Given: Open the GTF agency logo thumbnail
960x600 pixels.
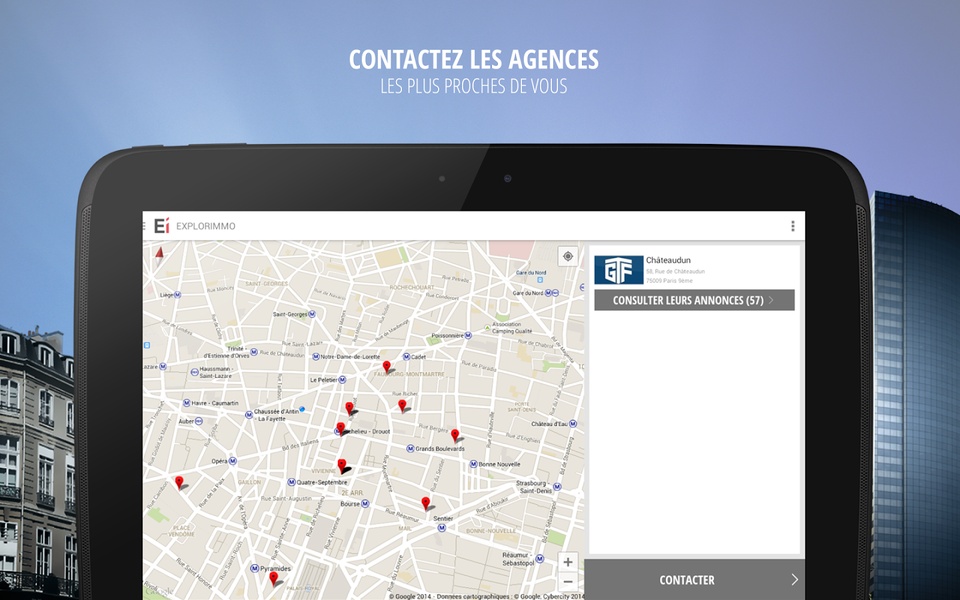Looking at the screenshot, I should point(618,270).
